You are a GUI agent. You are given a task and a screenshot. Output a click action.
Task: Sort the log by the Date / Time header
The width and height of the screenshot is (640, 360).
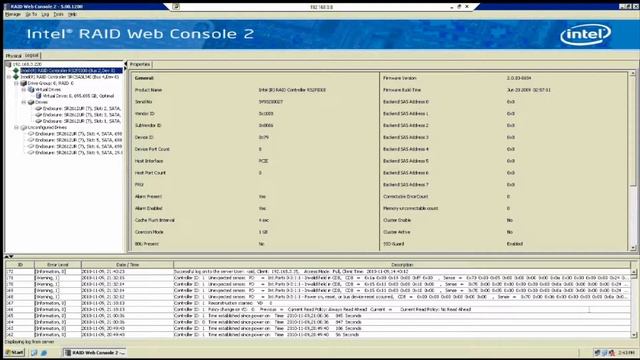click(127, 265)
